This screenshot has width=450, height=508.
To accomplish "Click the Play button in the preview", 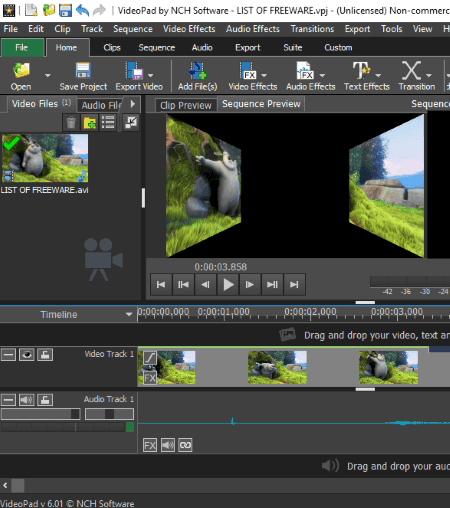I will 228,284.
